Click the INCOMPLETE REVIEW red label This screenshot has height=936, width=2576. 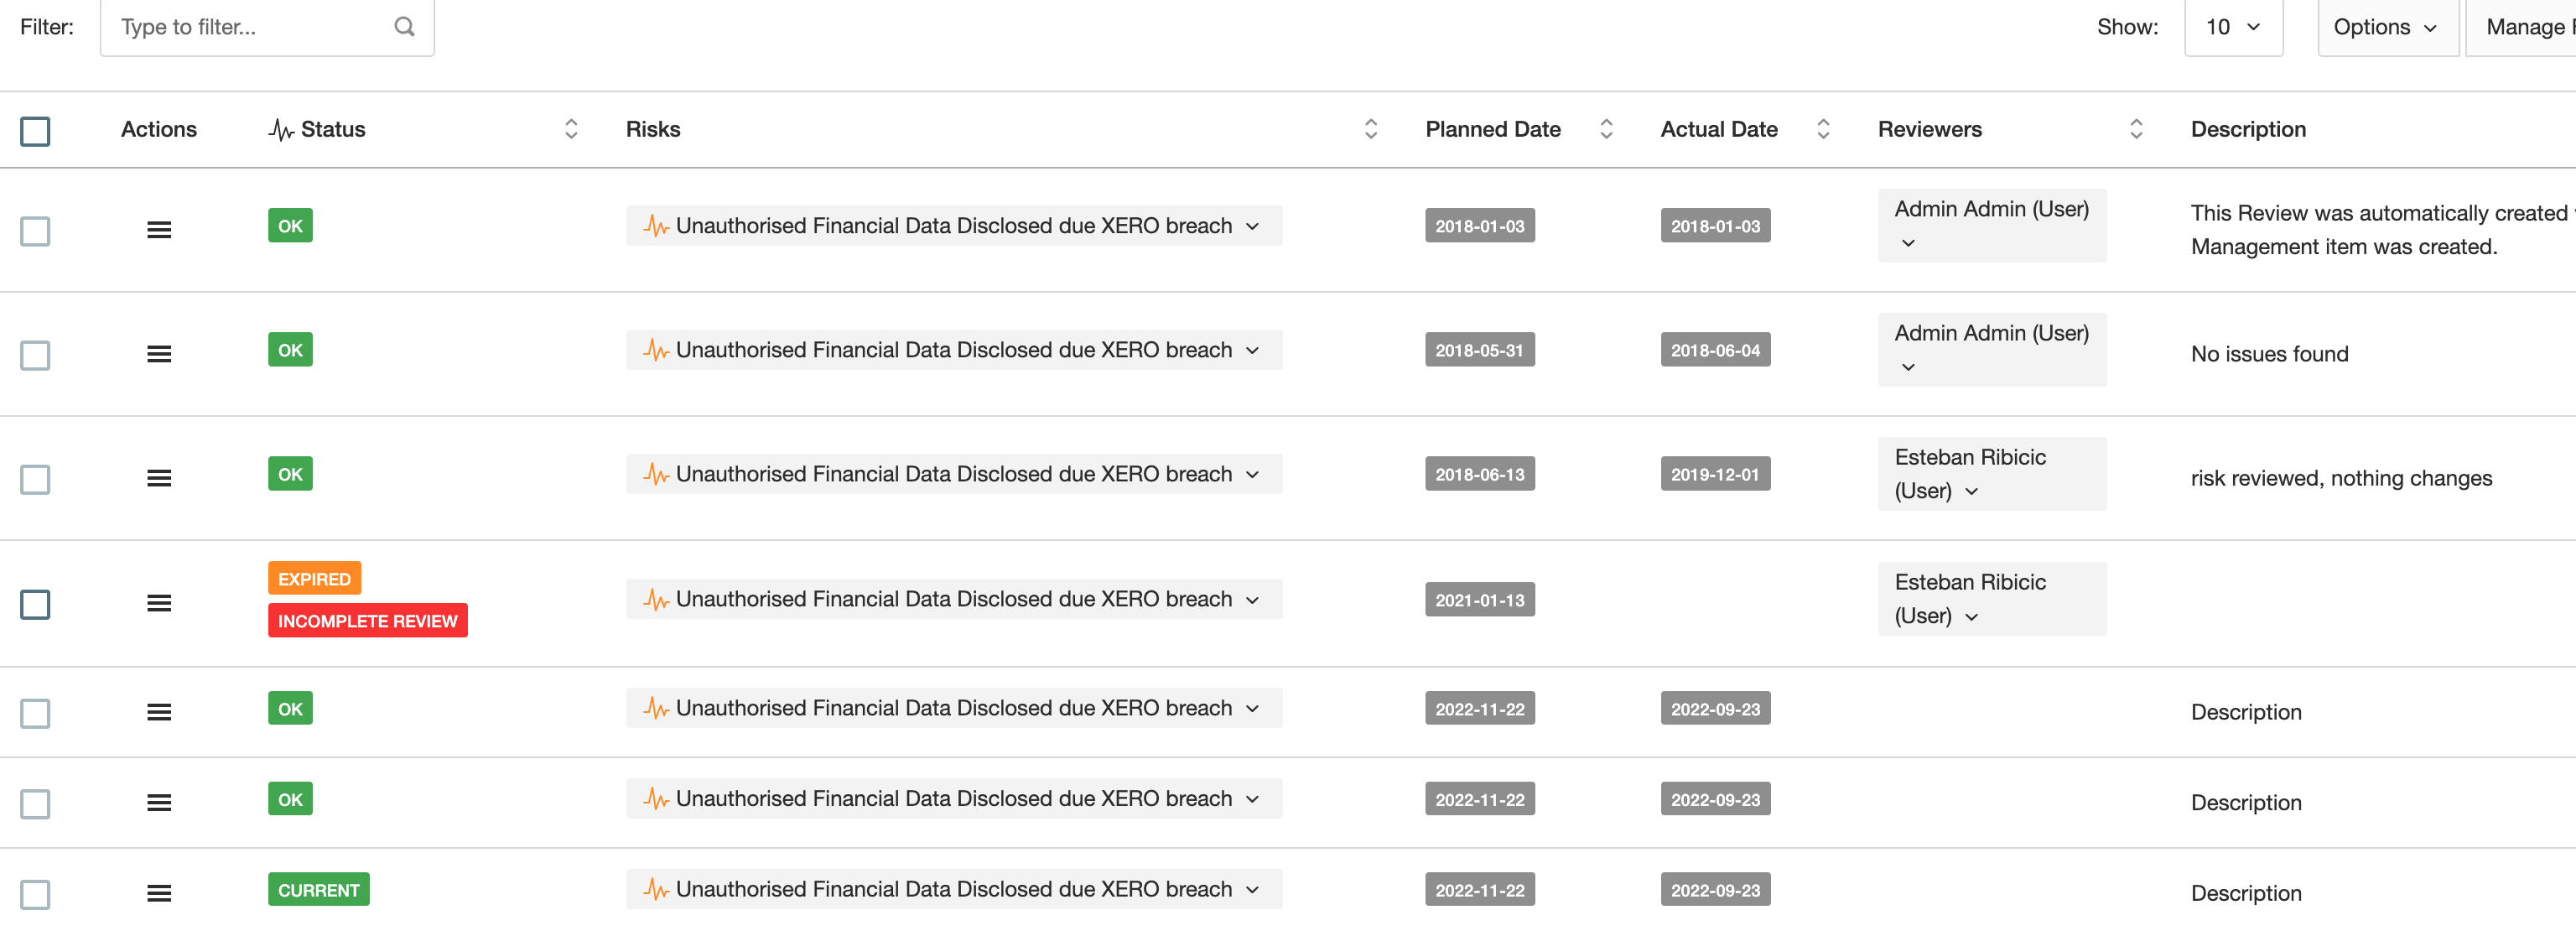[367, 621]
